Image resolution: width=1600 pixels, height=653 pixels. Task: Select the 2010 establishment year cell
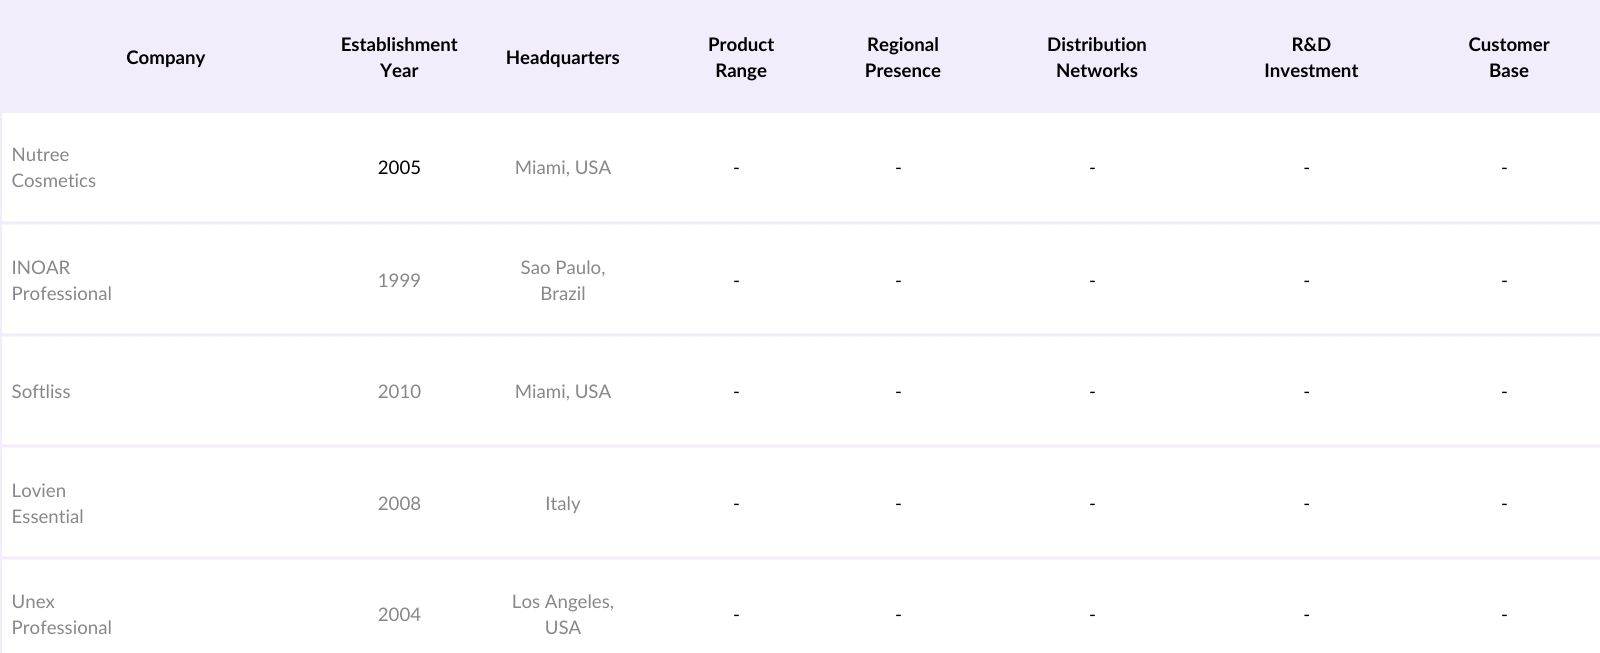click(x=399, y=392)
